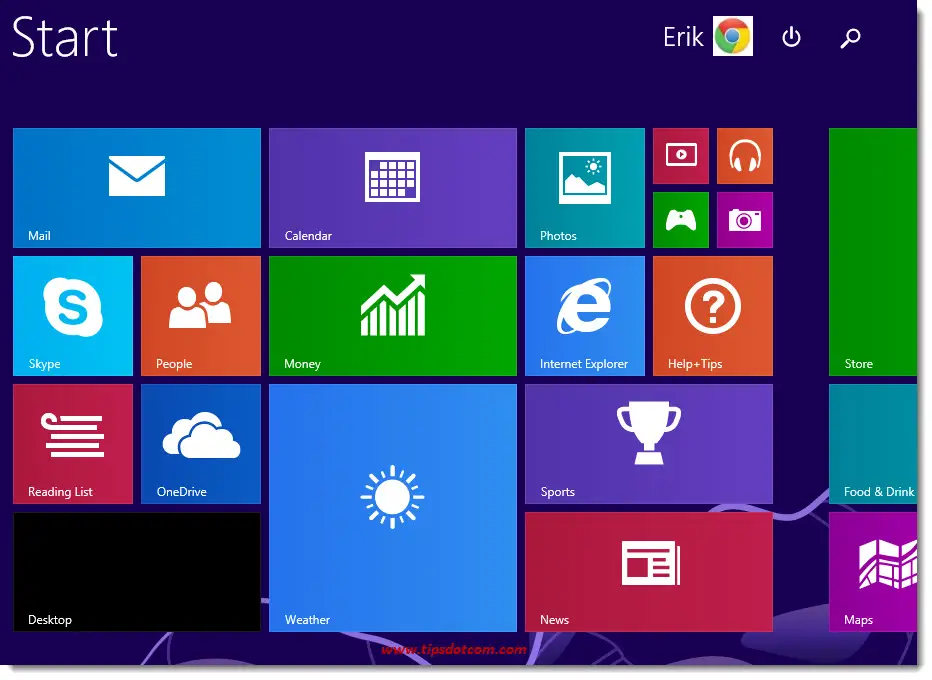Open the Sports tile
The height and width of the screenshot is (680, 932).
click(x=649, y=444)
